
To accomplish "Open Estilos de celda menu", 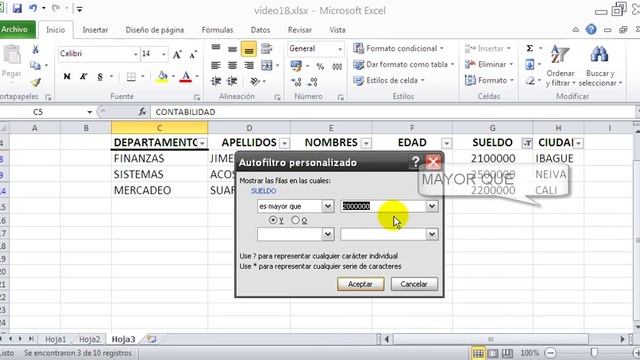I will (x=389, y=80).
